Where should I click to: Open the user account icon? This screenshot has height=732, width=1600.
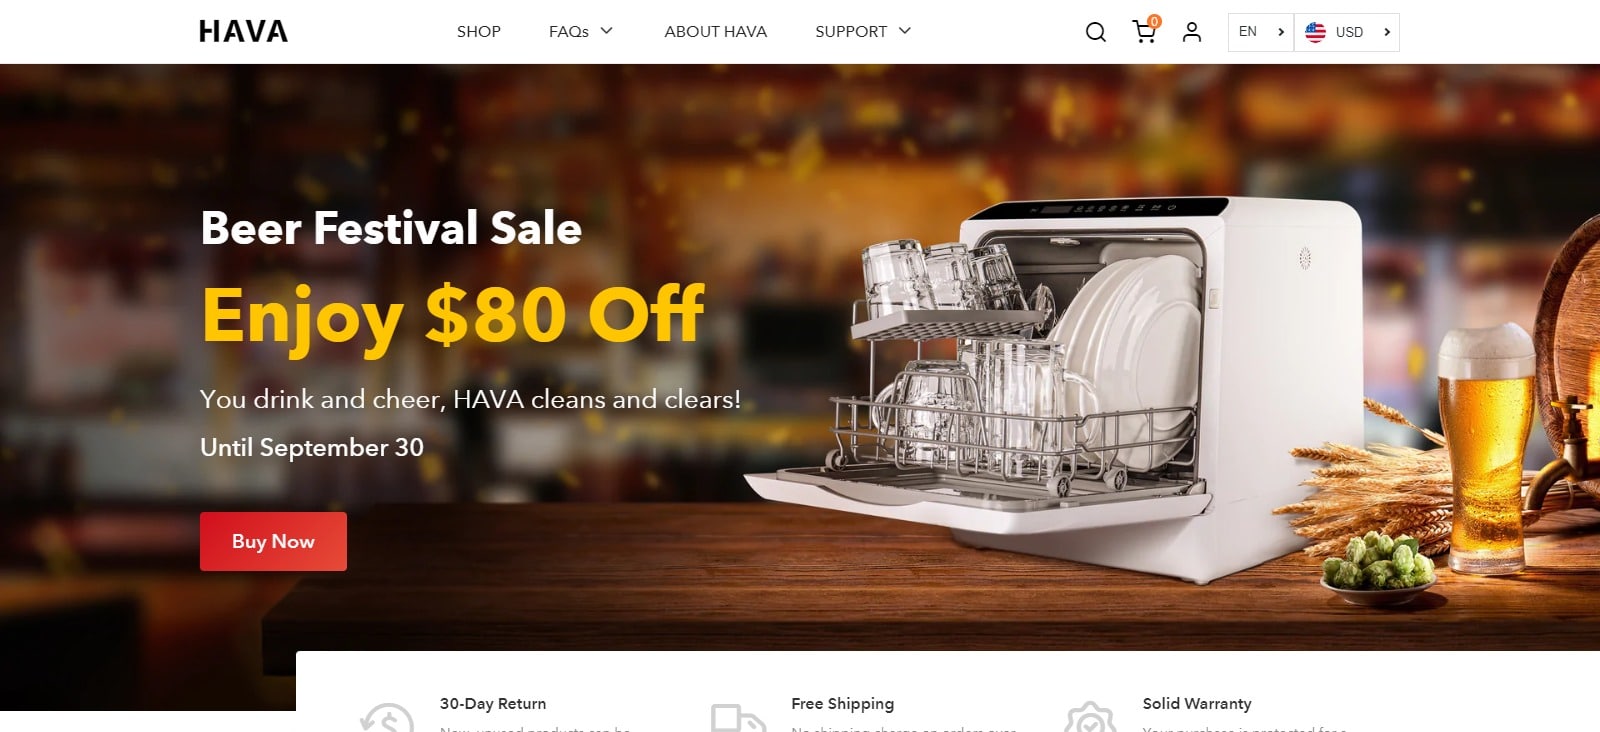pos(1191,32)
